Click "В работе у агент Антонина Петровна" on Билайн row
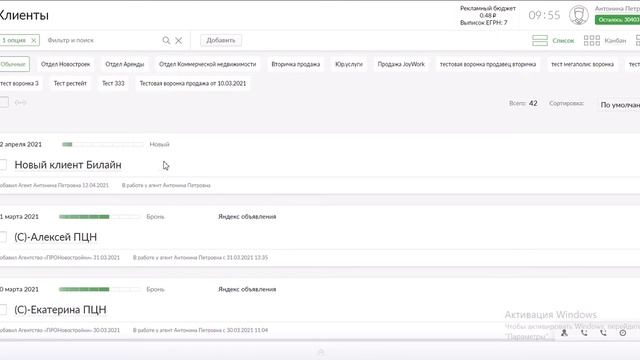Screen dimensions: 640x360 click(x=166, y=185)
